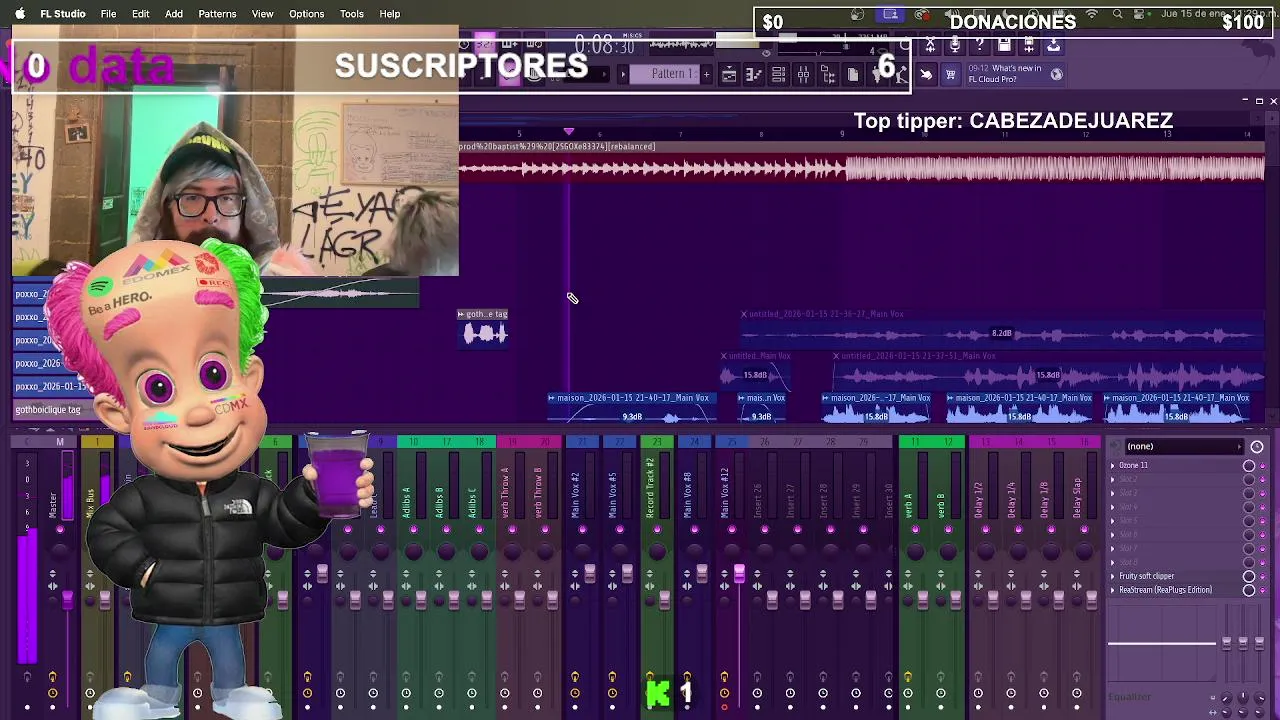The image size is (1280, 720).
Task: Open goth...e tag clip menu arrow
Action: [461, 314]
